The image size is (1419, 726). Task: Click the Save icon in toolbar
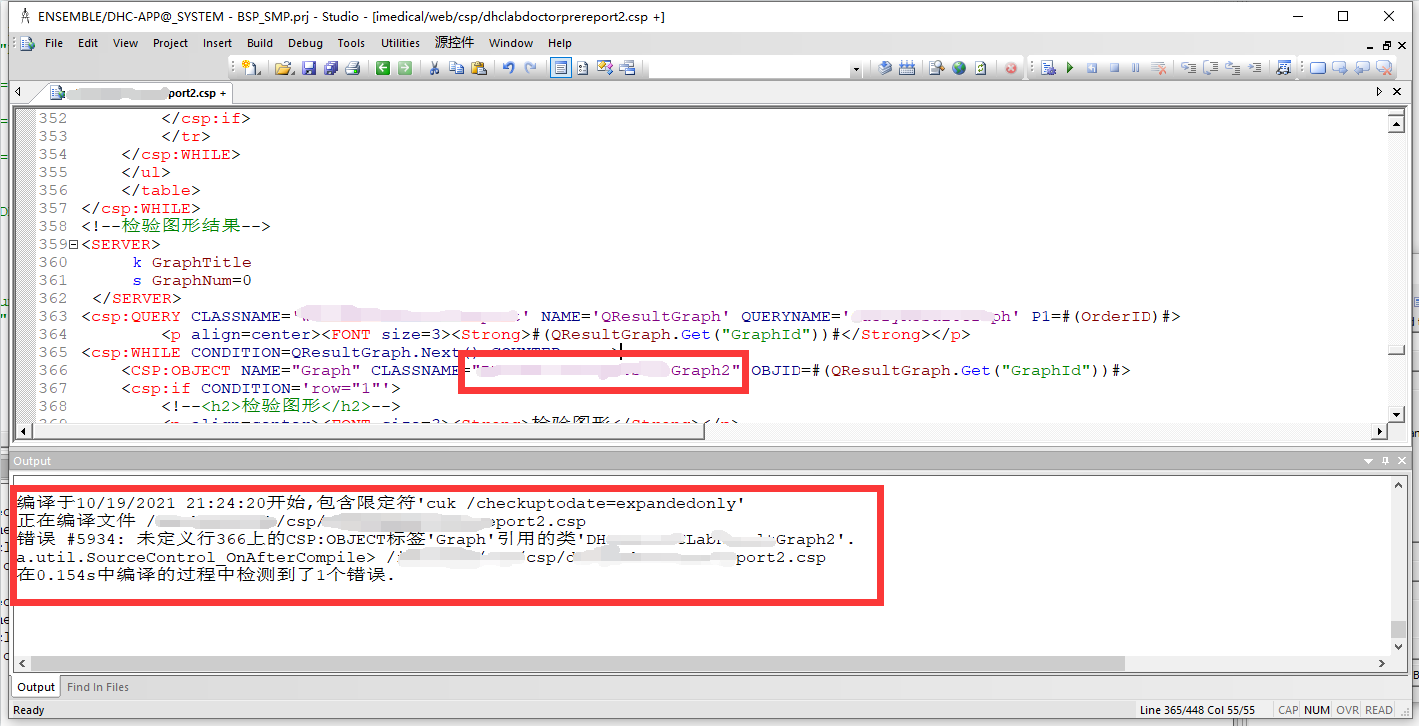pos(308,68)
